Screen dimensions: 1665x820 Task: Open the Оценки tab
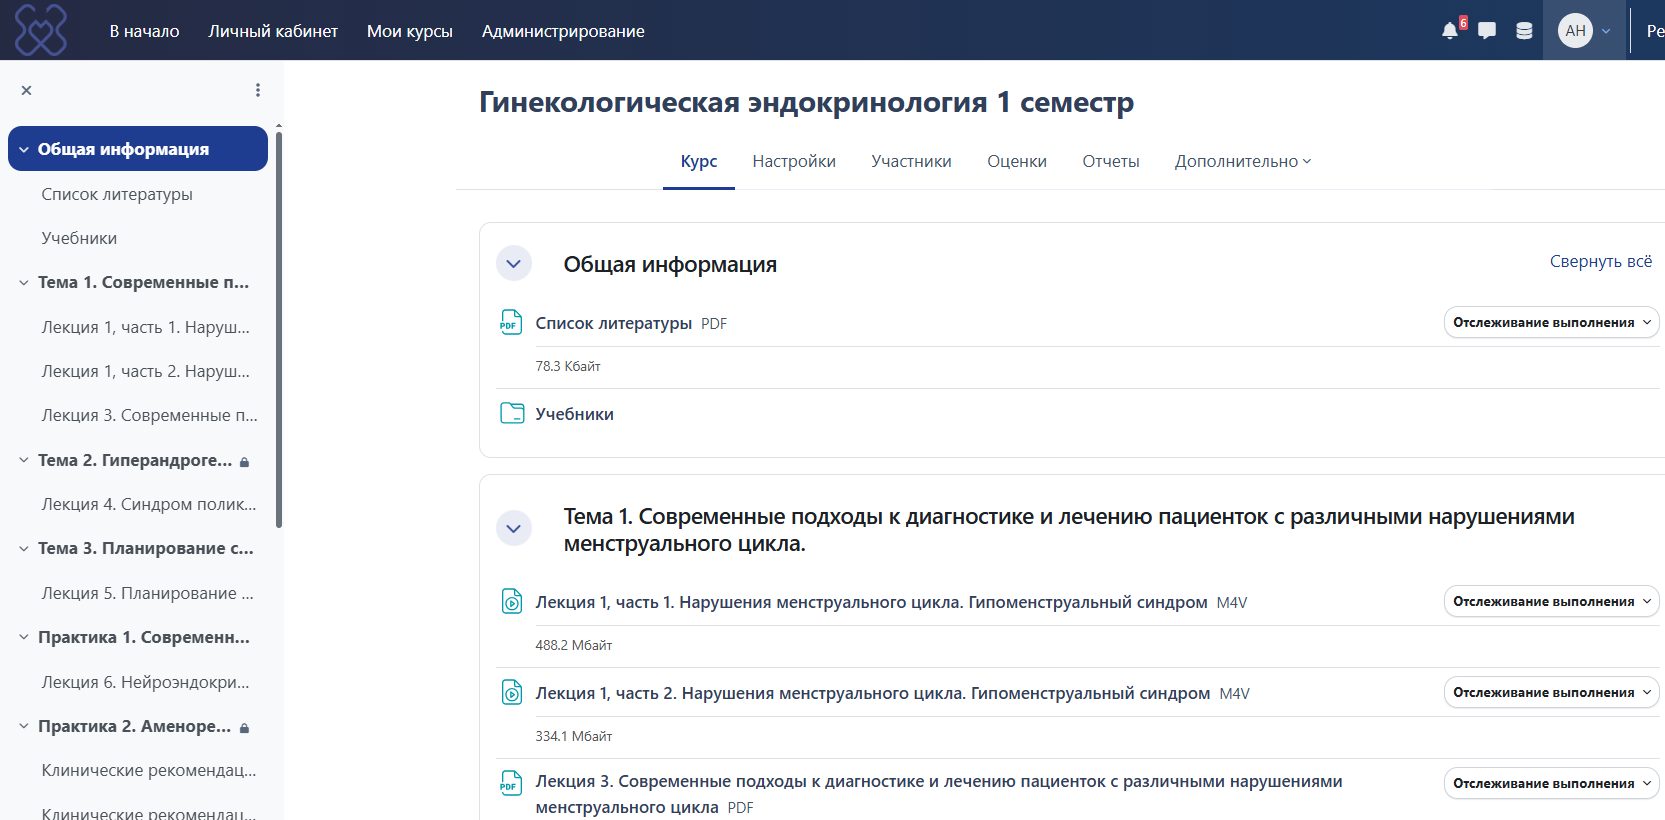click(x=1017, y=161)
